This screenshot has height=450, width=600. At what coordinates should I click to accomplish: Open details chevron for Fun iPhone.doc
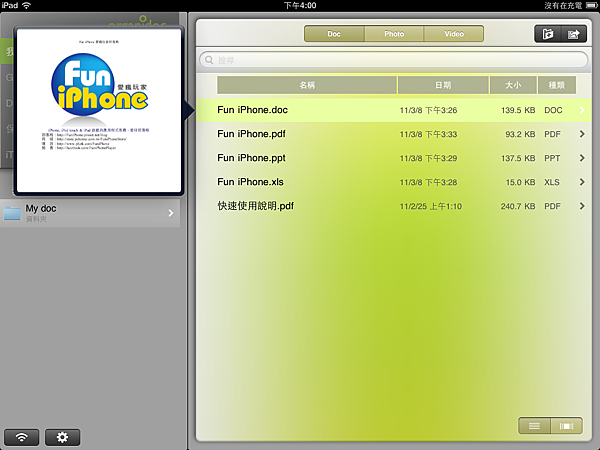coord(582,110)
